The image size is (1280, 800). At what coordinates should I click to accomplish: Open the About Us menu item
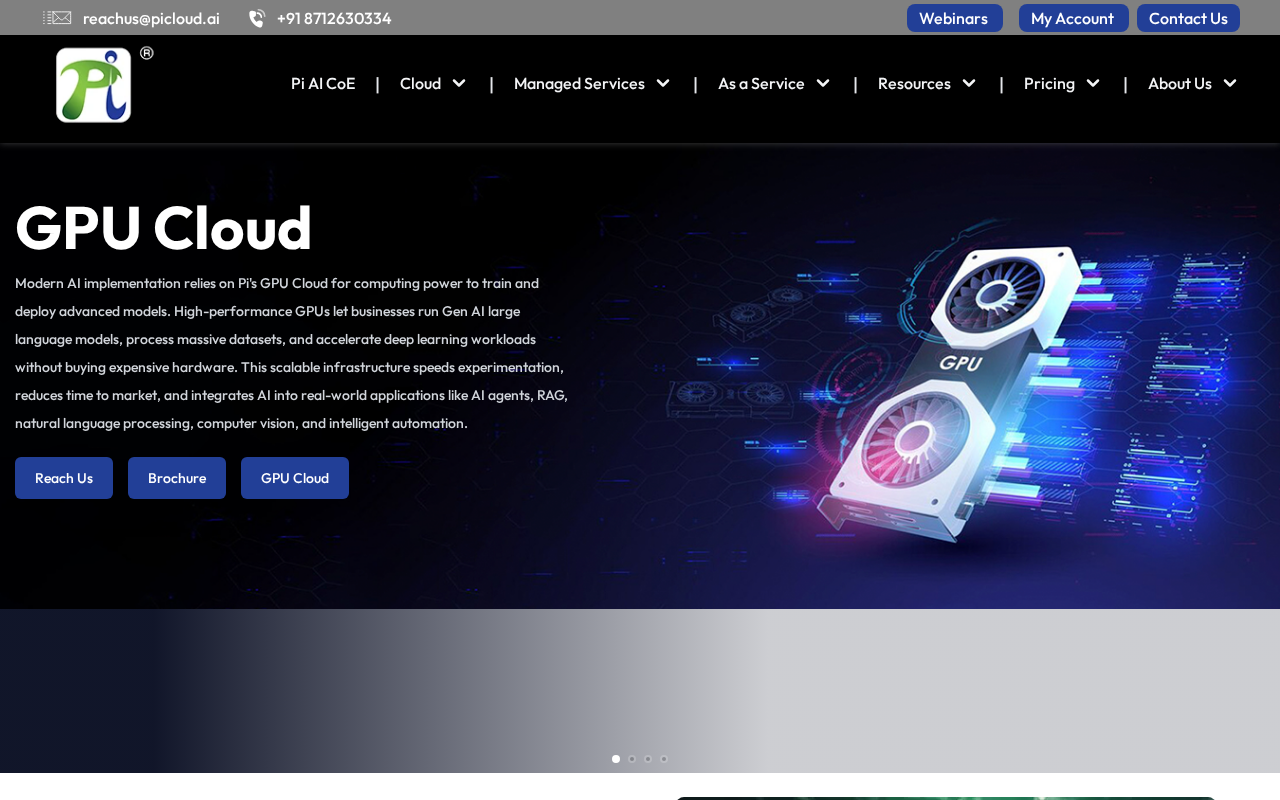[1180, 83]
